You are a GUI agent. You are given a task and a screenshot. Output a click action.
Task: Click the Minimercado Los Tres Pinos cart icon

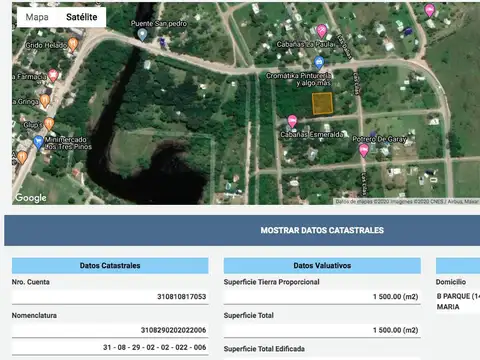coord(38,143)
